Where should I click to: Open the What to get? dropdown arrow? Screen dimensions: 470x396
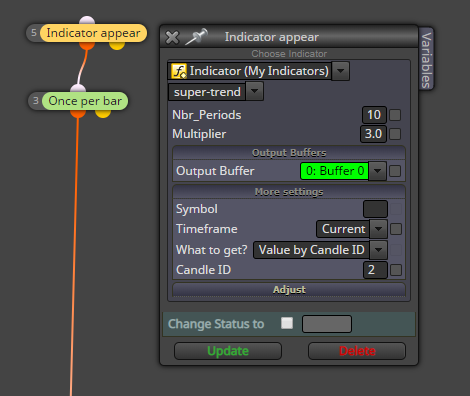[378, 250]
